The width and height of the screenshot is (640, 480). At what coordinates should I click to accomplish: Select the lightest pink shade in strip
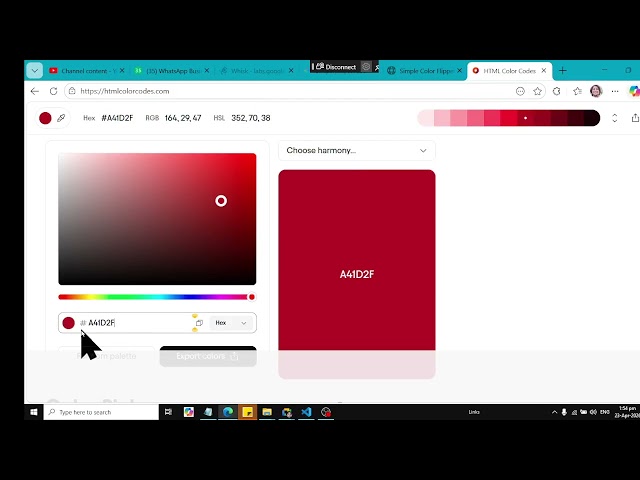coord(426,118)
